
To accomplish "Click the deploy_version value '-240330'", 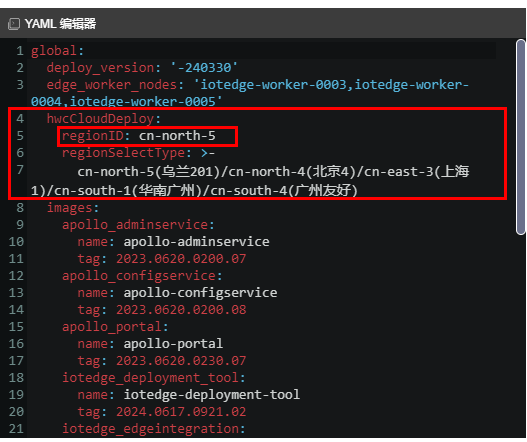I will click(204, 68).
